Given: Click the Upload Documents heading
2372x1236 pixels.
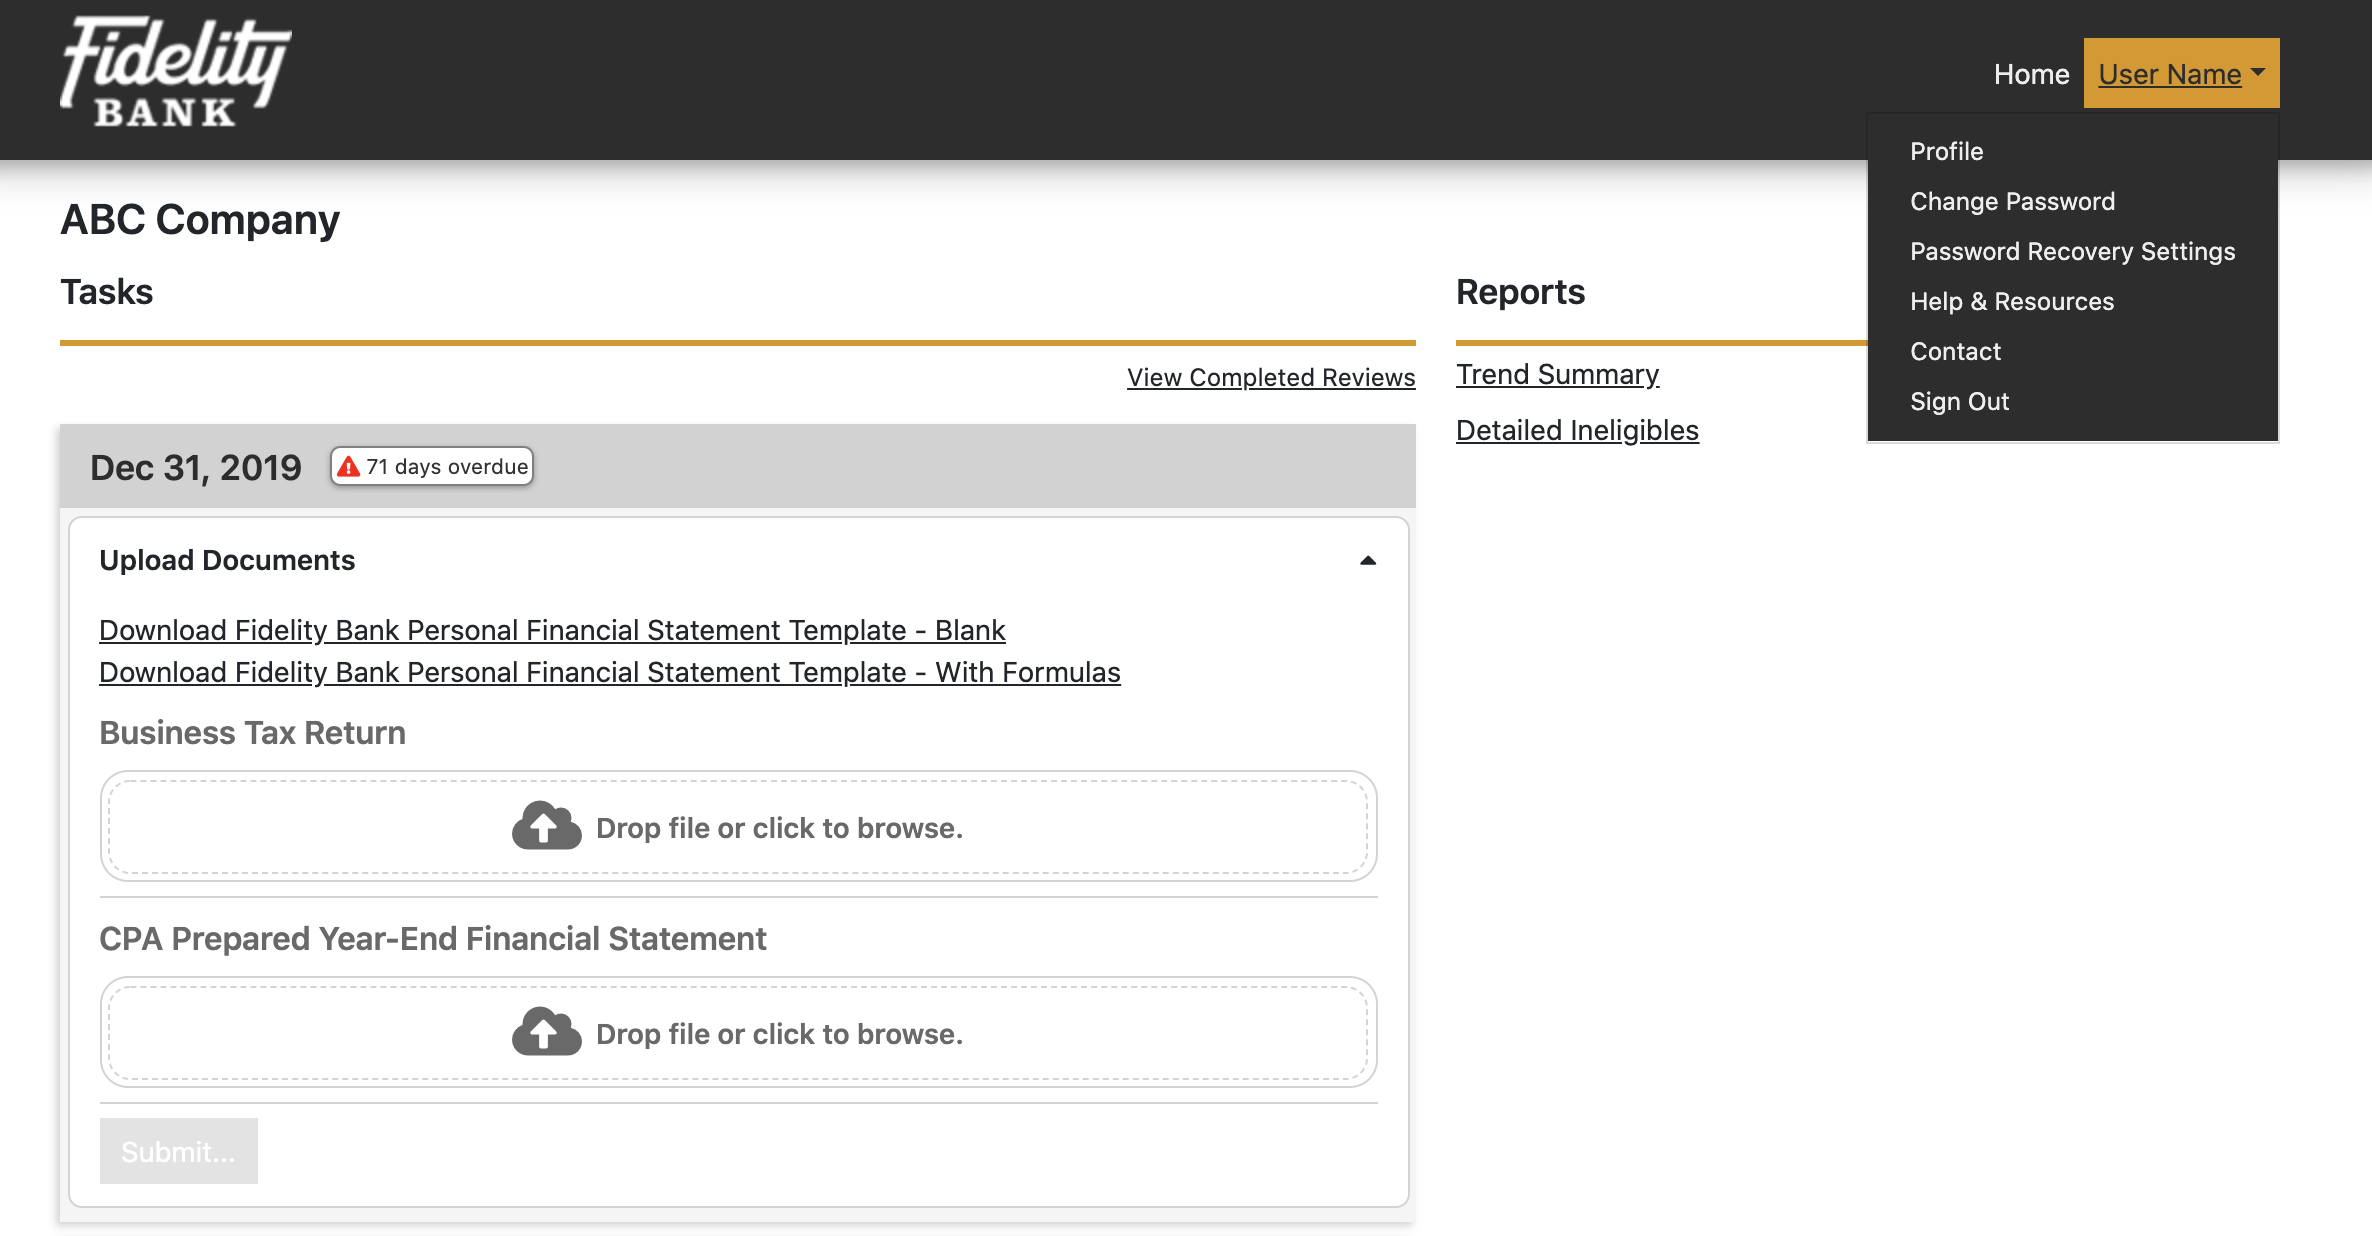Looking at the screenshot, I should pyautogui.click(x=227, y=560).
